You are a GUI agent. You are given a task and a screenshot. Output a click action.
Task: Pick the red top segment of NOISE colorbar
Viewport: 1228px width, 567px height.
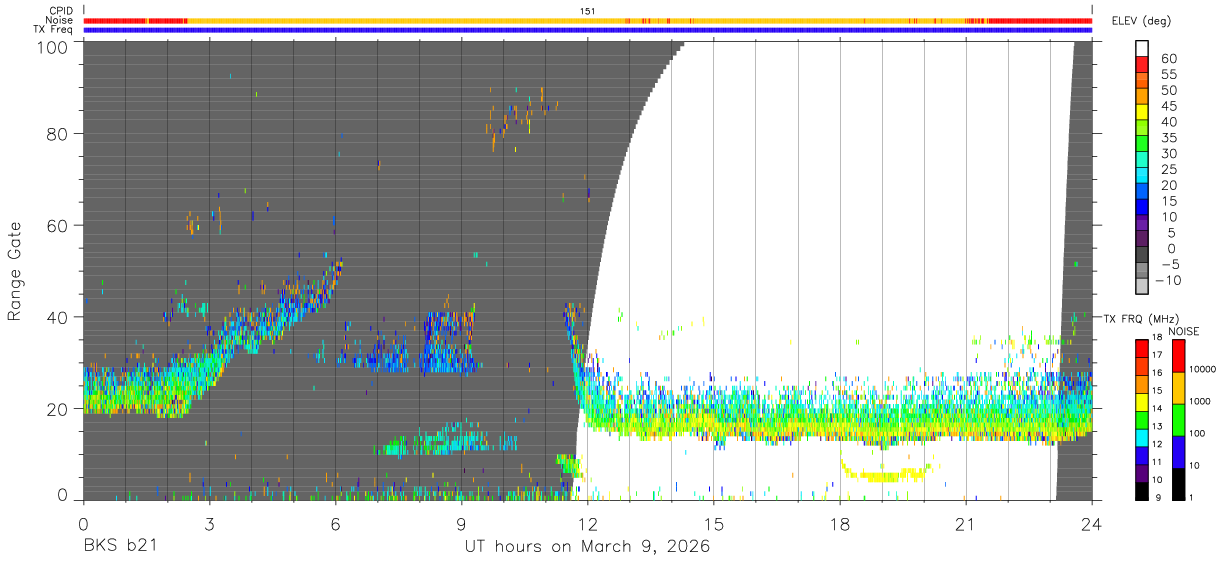(1180, 355)
